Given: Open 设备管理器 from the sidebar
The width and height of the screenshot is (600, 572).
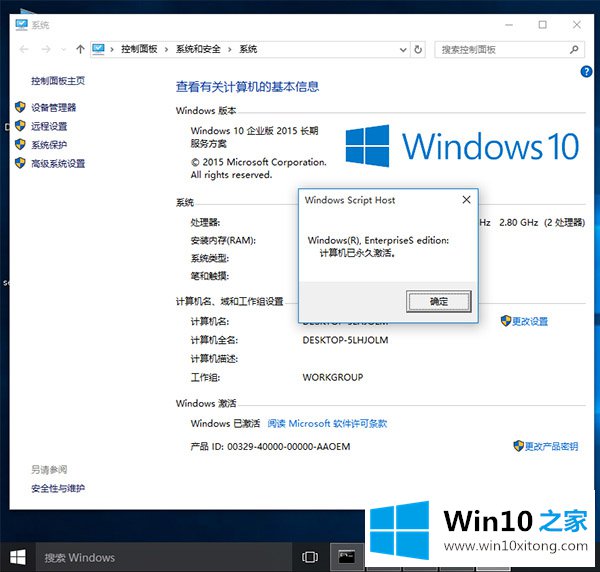Looking at the screenshot, I should pyautogui.click(x=54, y=108).
